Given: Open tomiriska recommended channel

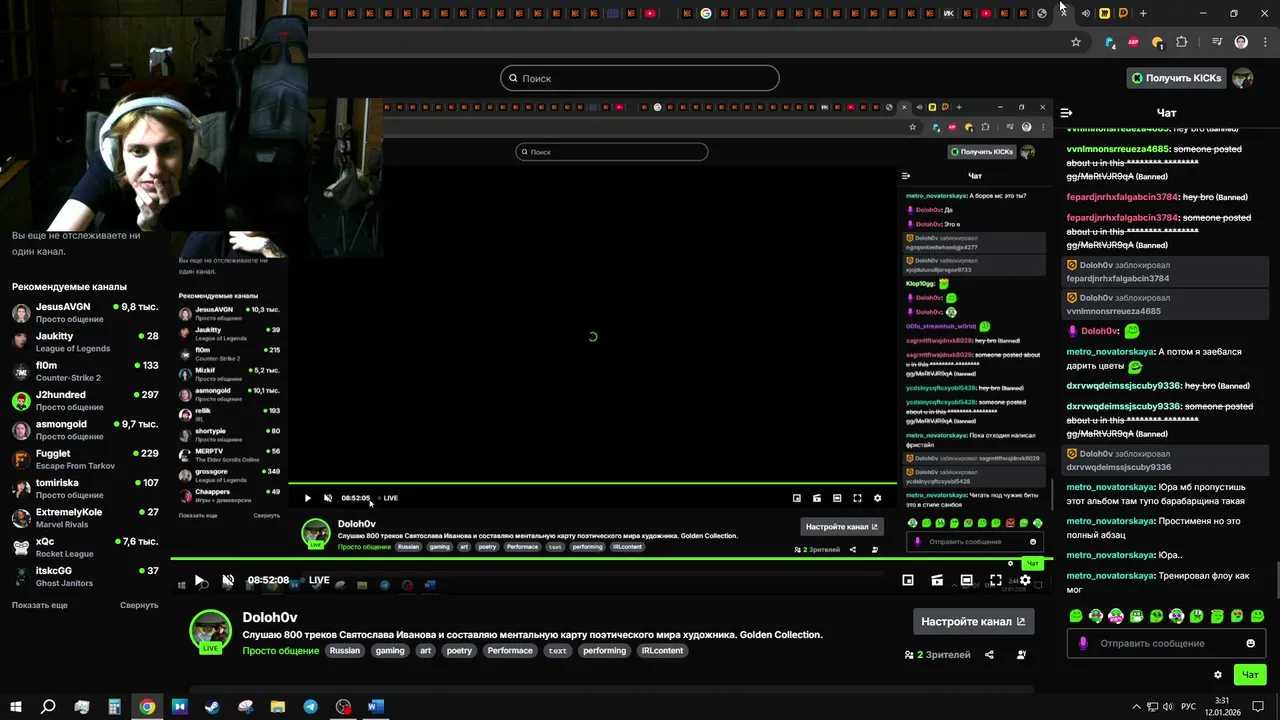Looking at the screenshot, I should (85, 488).
